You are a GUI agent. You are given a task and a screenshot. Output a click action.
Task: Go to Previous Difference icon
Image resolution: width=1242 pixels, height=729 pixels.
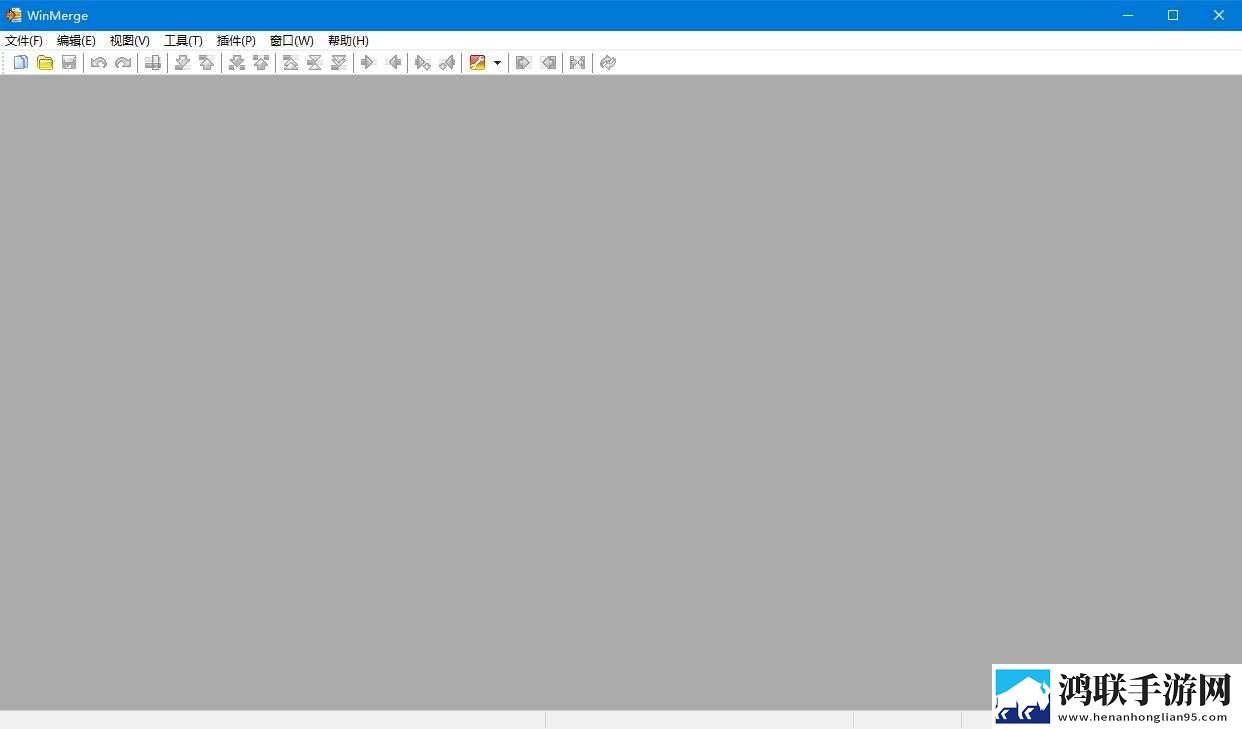point(207,63)
